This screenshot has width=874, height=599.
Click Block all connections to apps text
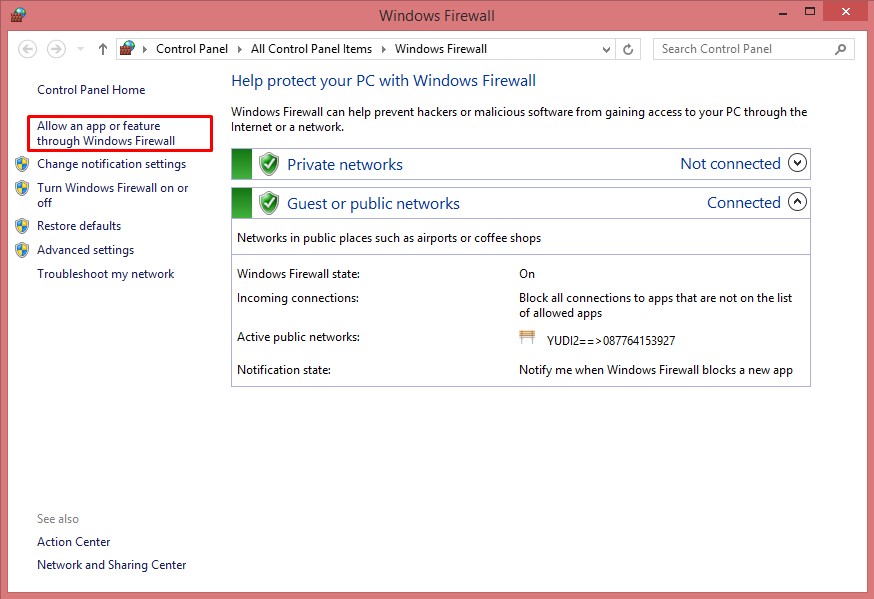(x=656, y=305)
